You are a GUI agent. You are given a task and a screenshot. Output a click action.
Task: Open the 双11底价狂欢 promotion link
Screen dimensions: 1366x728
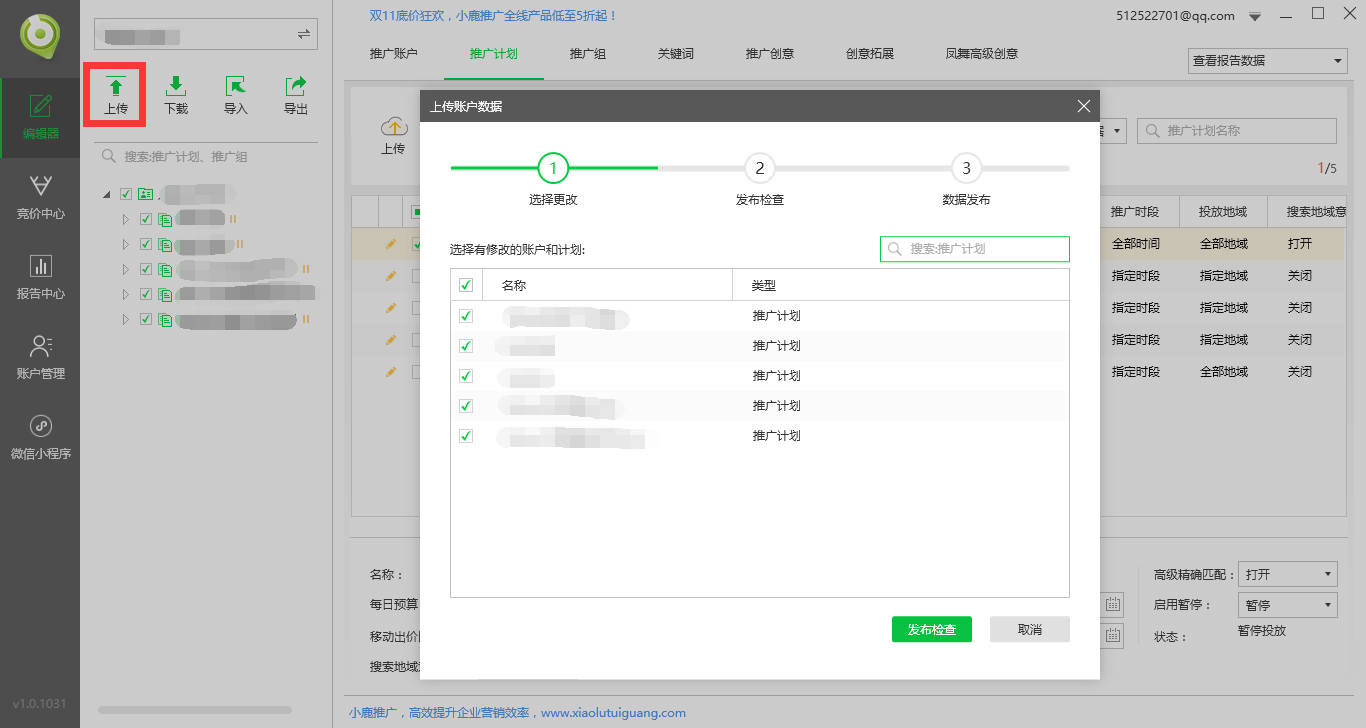tap(494, 16)
